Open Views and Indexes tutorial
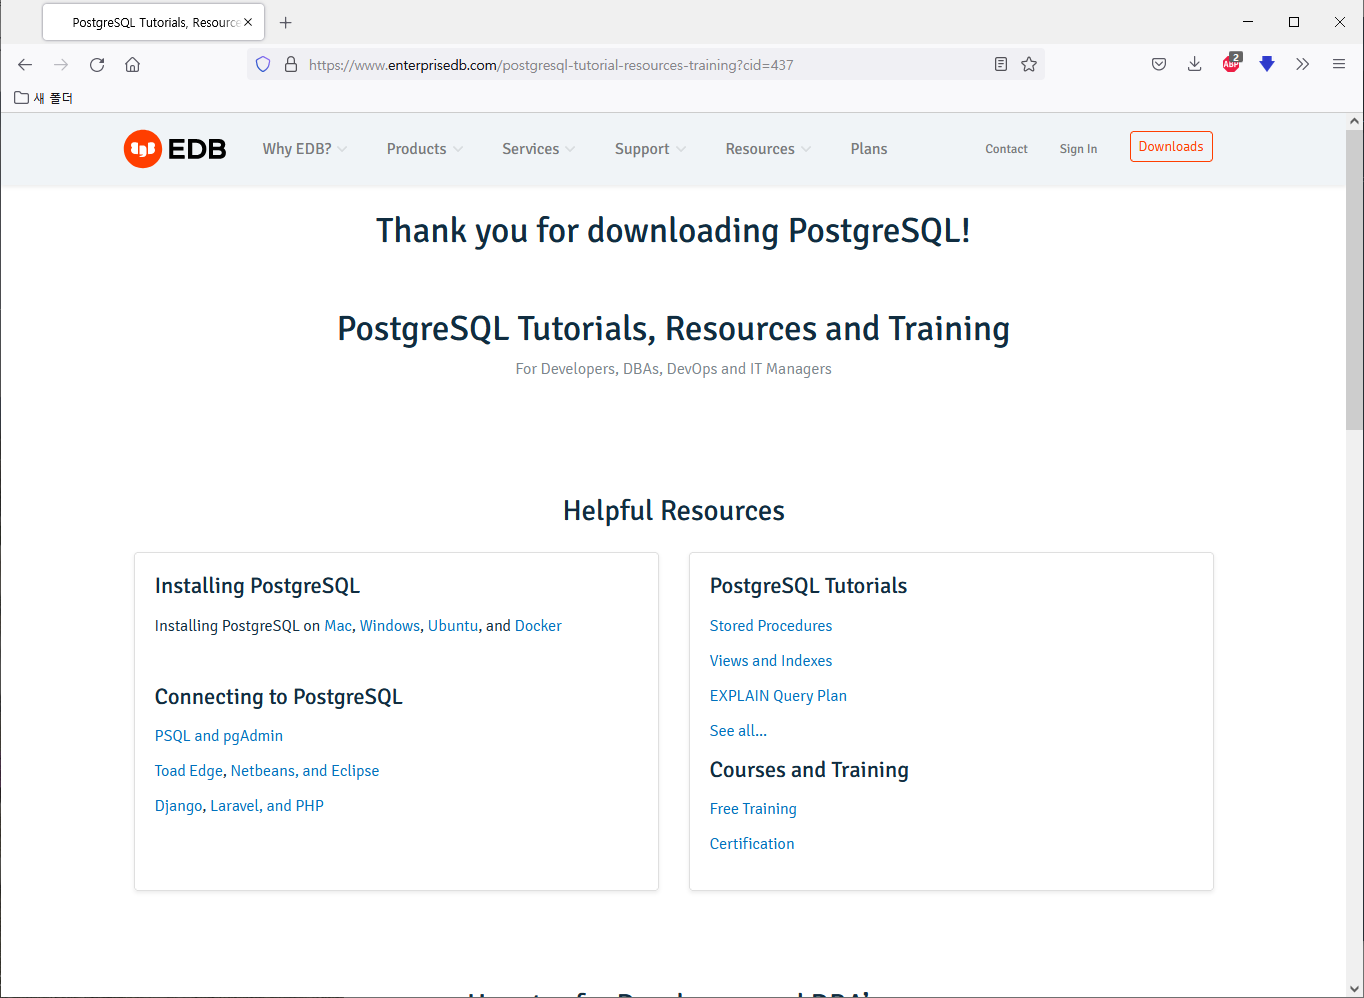The height and width of the screenshot is (998, 1364). point(771,661)
